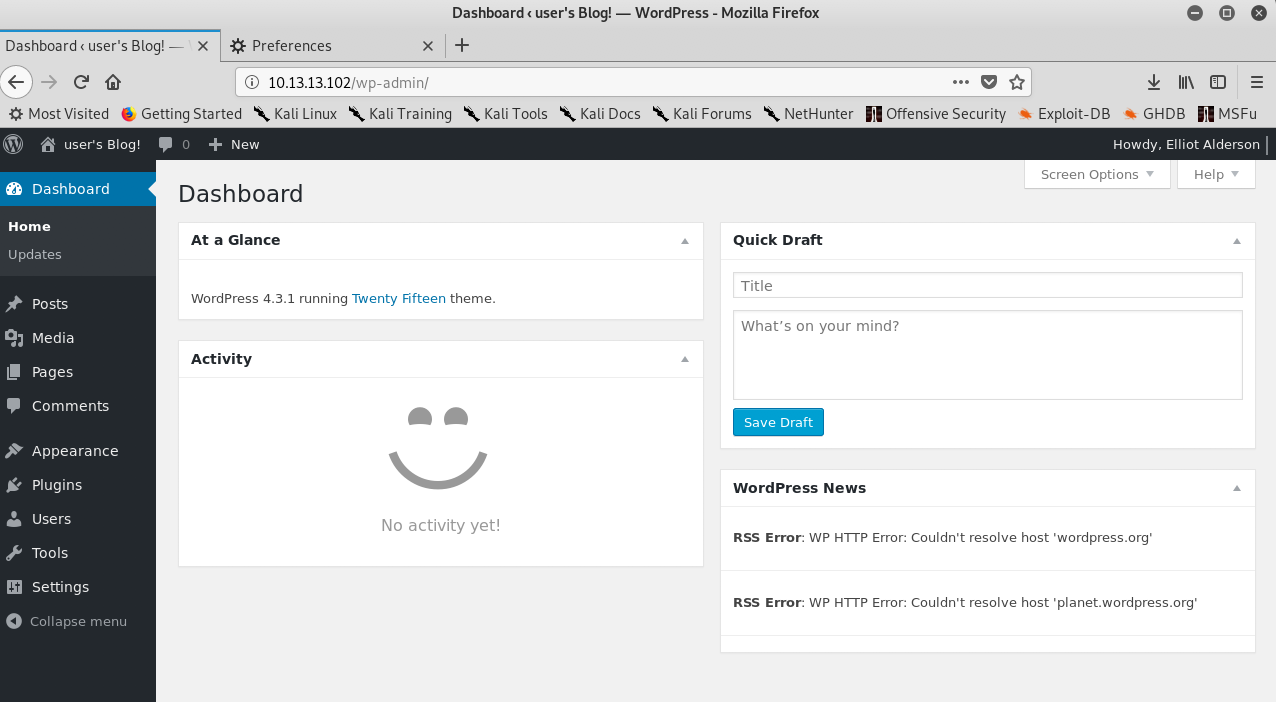Open the Kali Training bookmark

click(x=400, y=114)
